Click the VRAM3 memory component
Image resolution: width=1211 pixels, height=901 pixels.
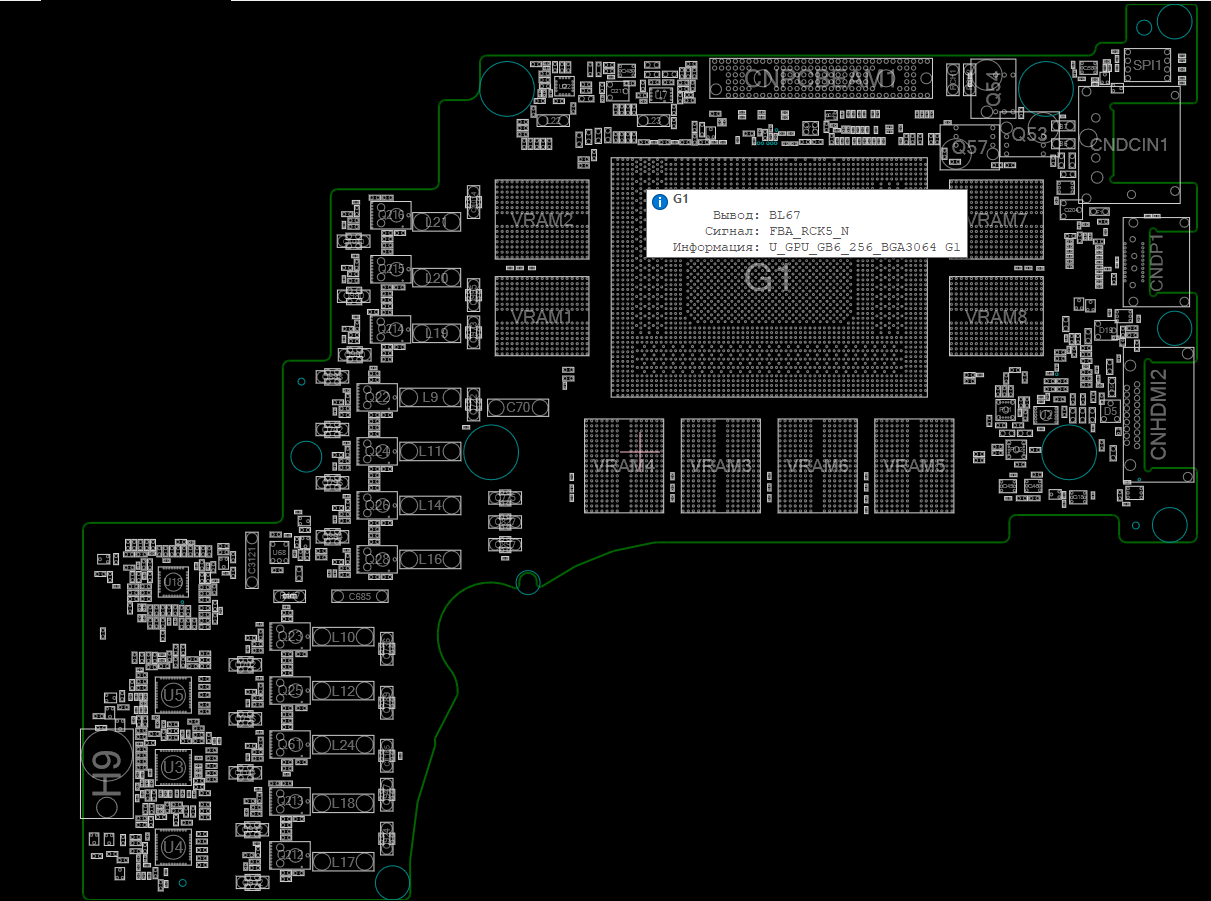[x=720, y=466]
